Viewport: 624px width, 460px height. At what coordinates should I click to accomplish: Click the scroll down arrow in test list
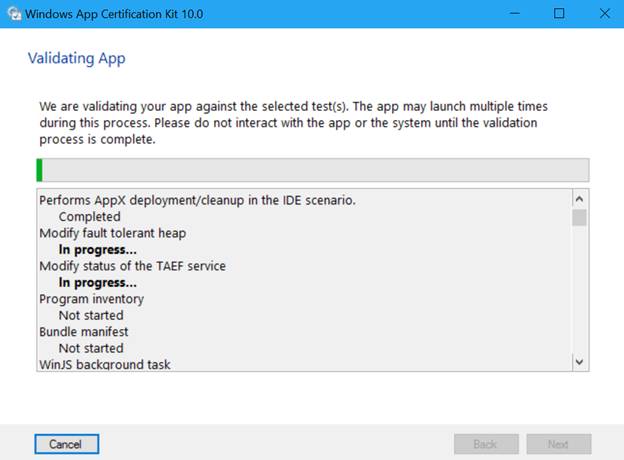pos(579,362)
